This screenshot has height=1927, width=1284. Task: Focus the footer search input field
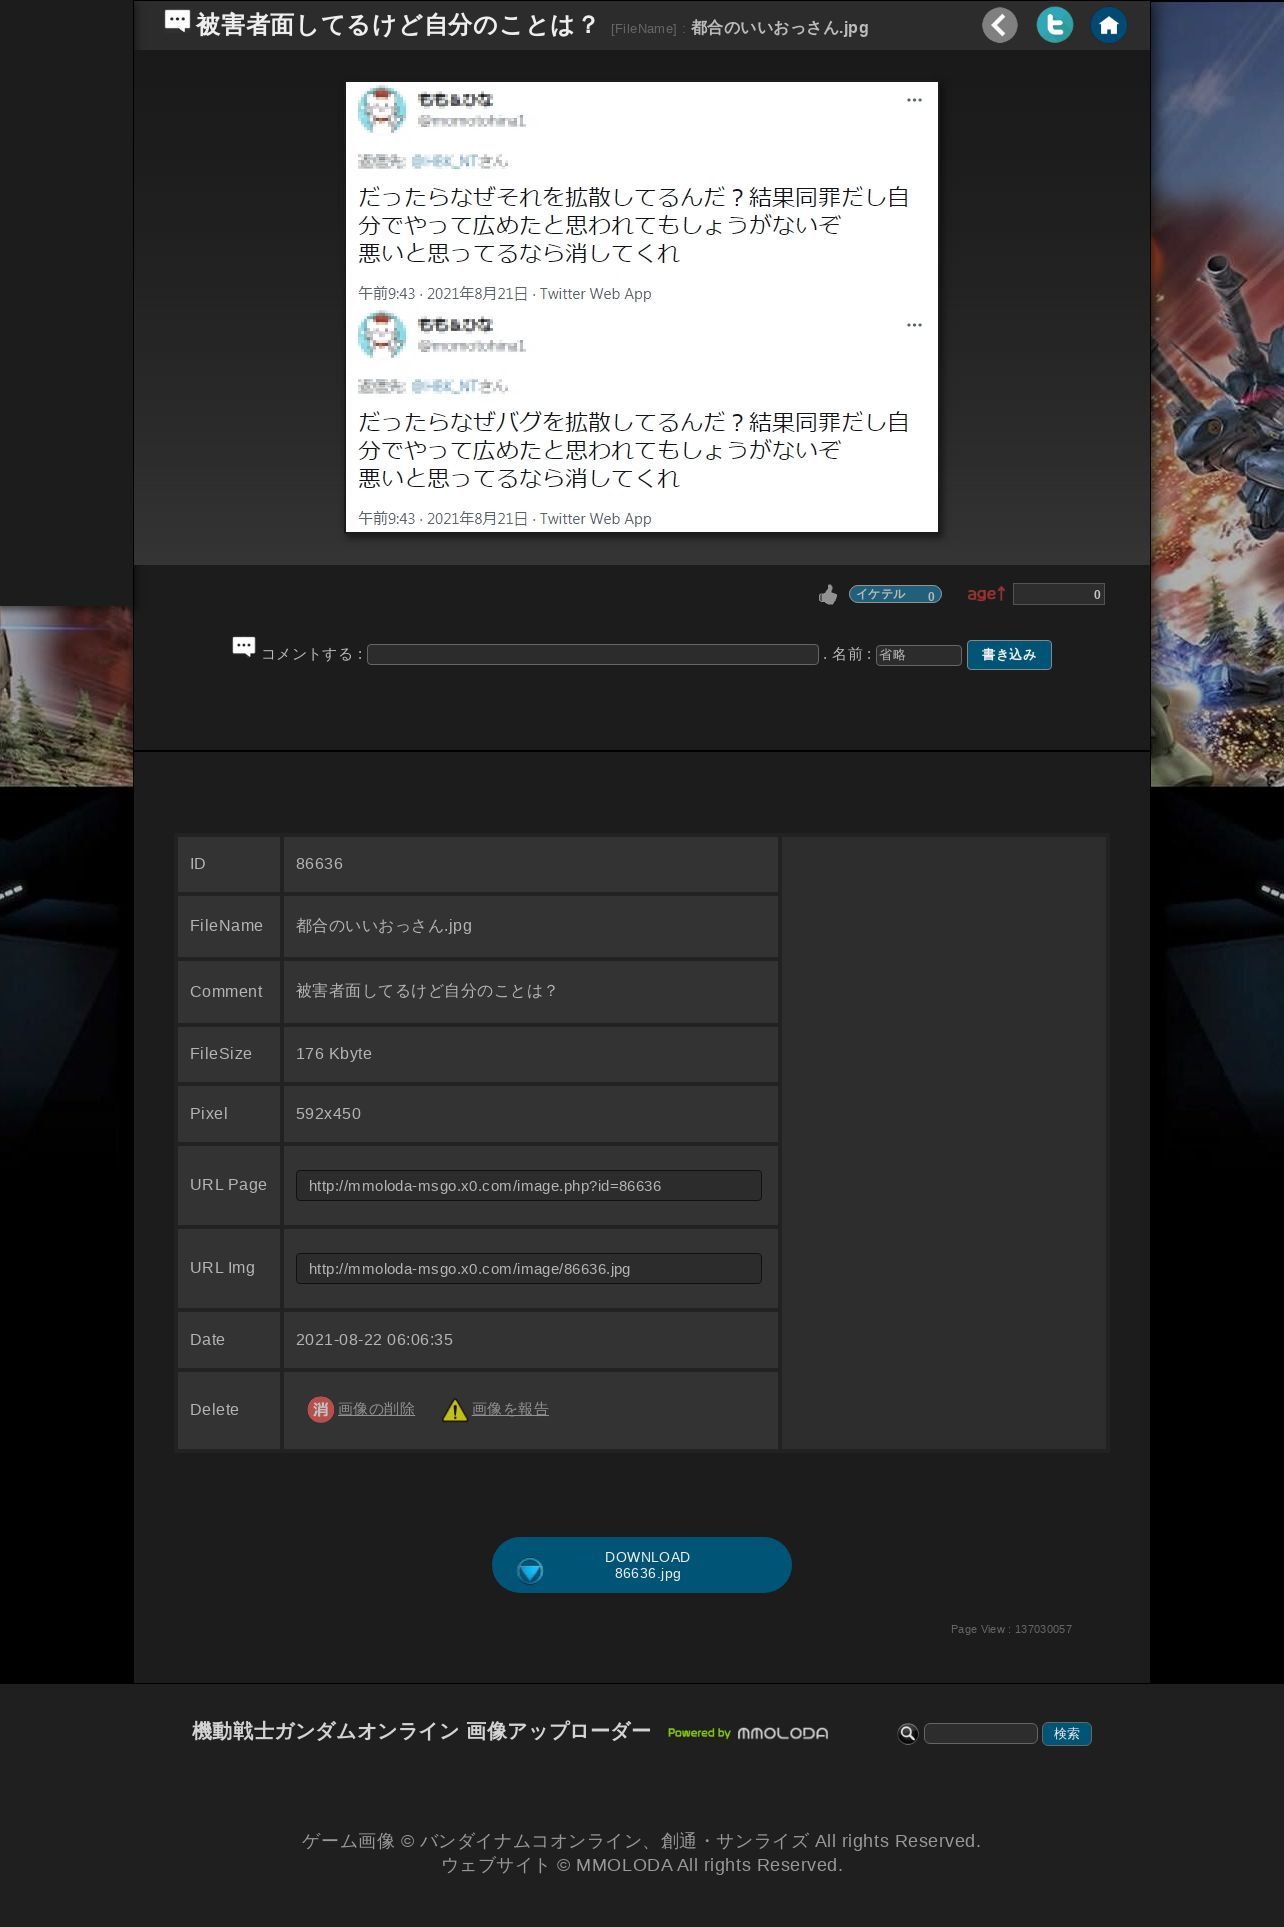[981, 1733]
